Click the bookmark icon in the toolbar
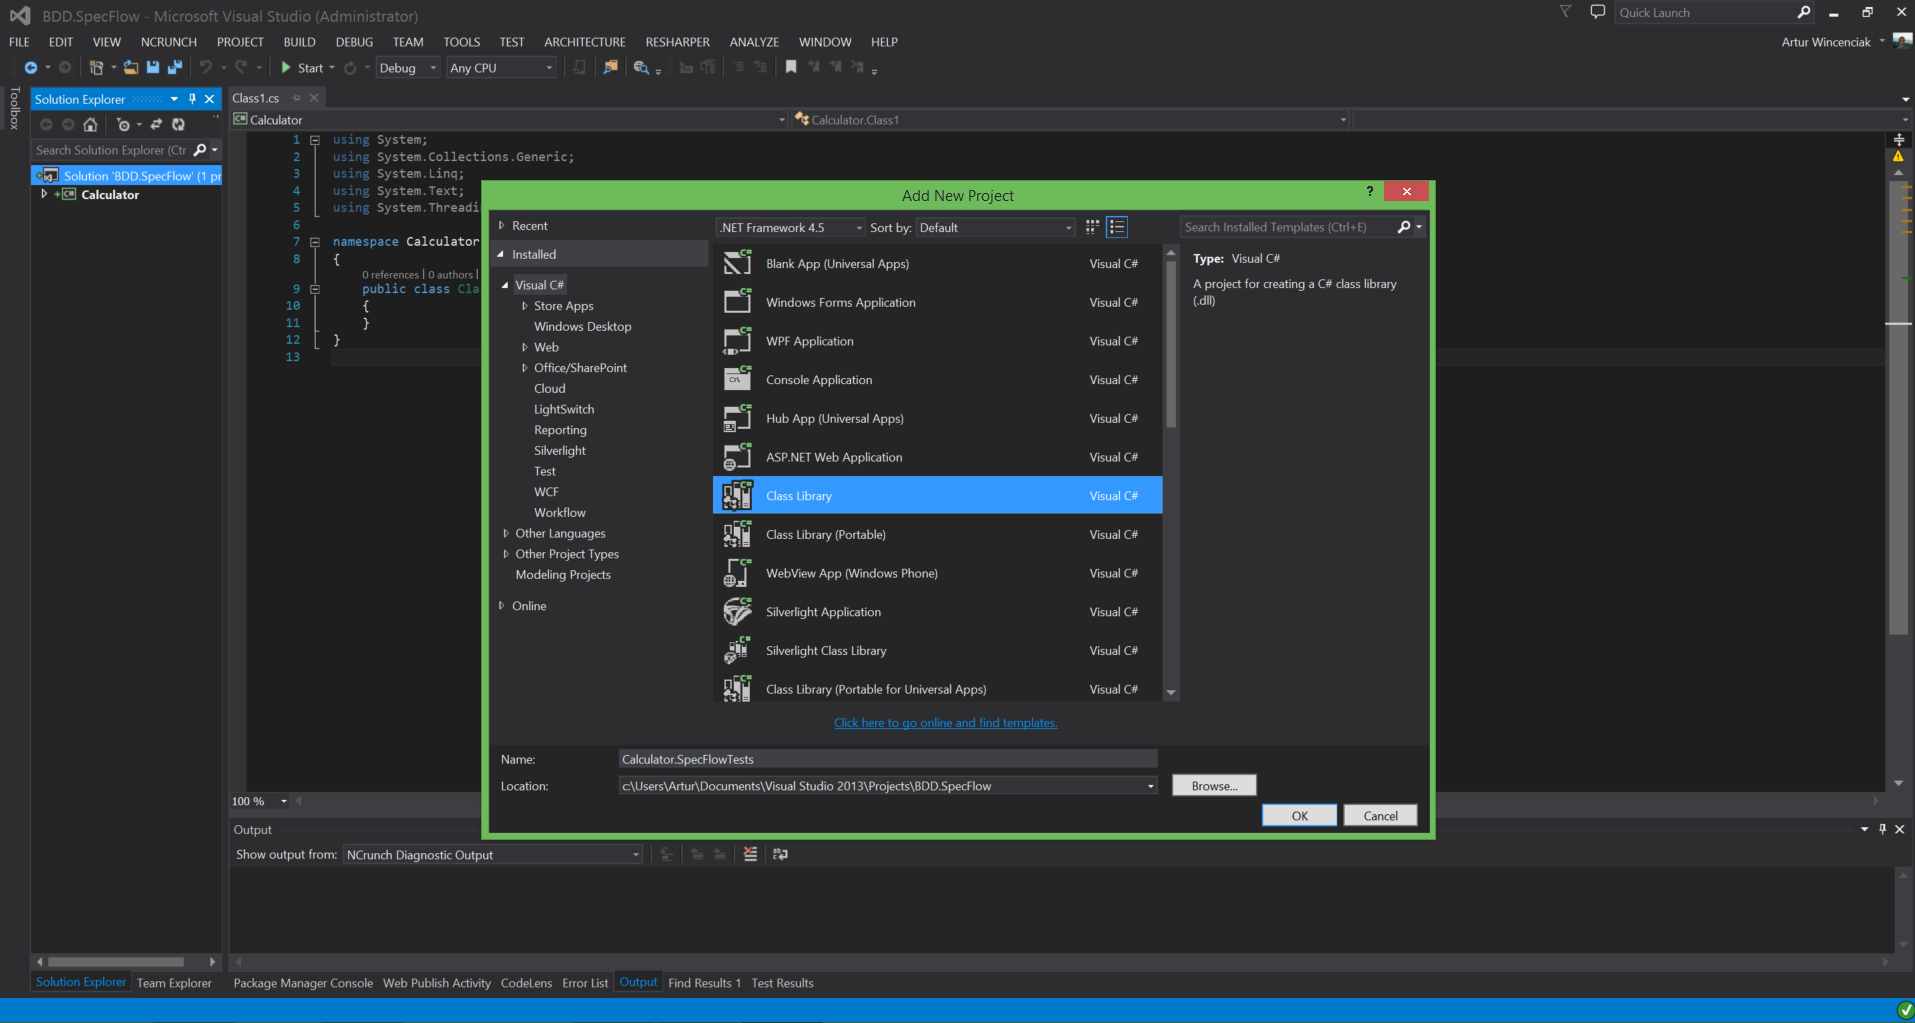Screen dimensions: 1915x1023 coord(791,68)
